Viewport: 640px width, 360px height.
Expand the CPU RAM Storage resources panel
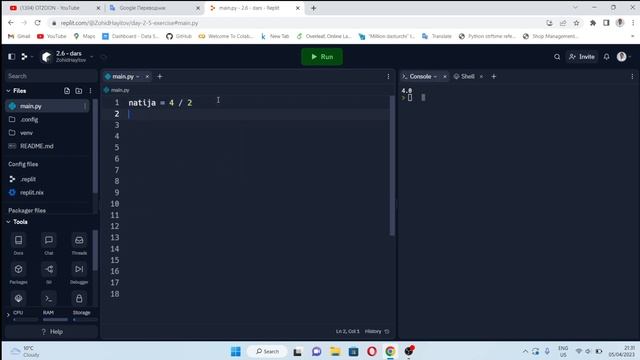[x=8, y=315]
